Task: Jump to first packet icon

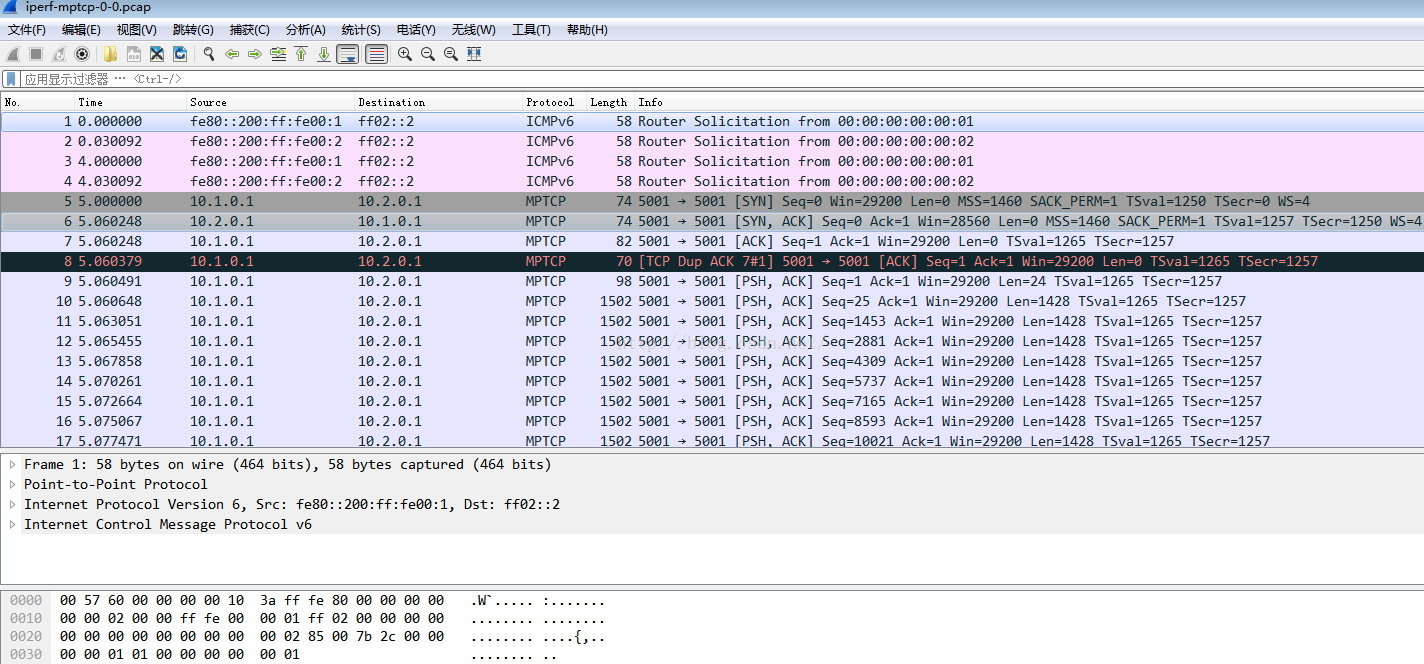Action: pos(301,54)
